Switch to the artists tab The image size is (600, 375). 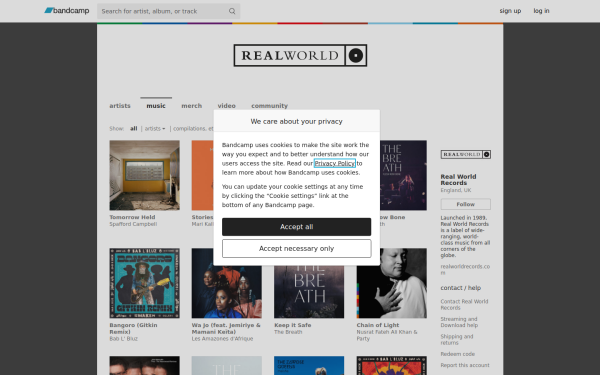[120, 106]
